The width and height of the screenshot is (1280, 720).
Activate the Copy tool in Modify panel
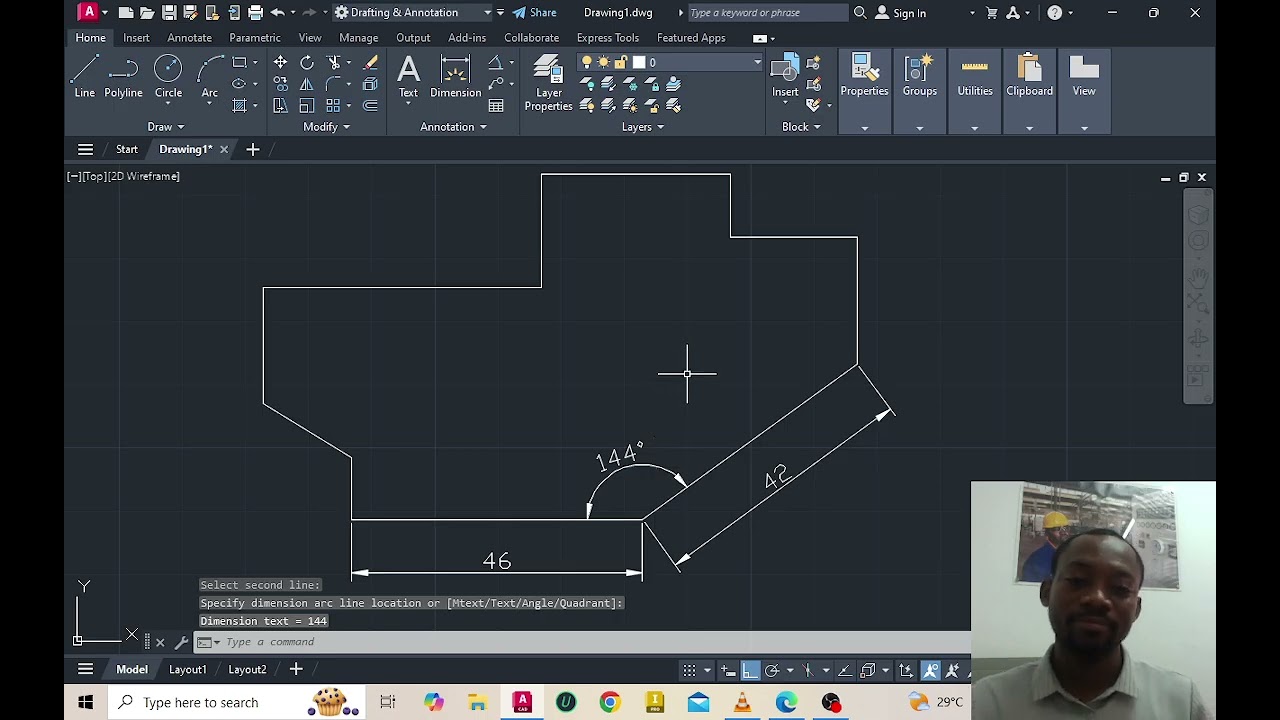tap(280, 84)
